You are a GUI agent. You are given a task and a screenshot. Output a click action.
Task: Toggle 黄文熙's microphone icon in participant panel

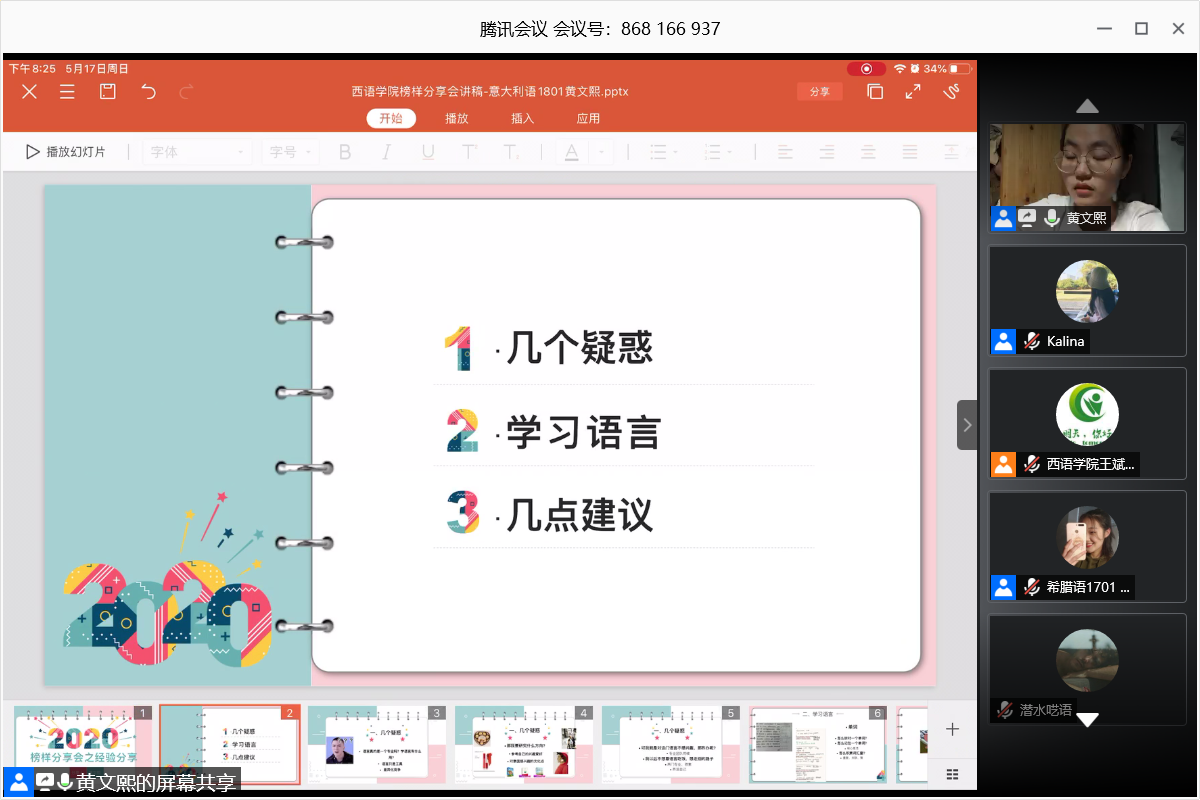point(1051,218)
